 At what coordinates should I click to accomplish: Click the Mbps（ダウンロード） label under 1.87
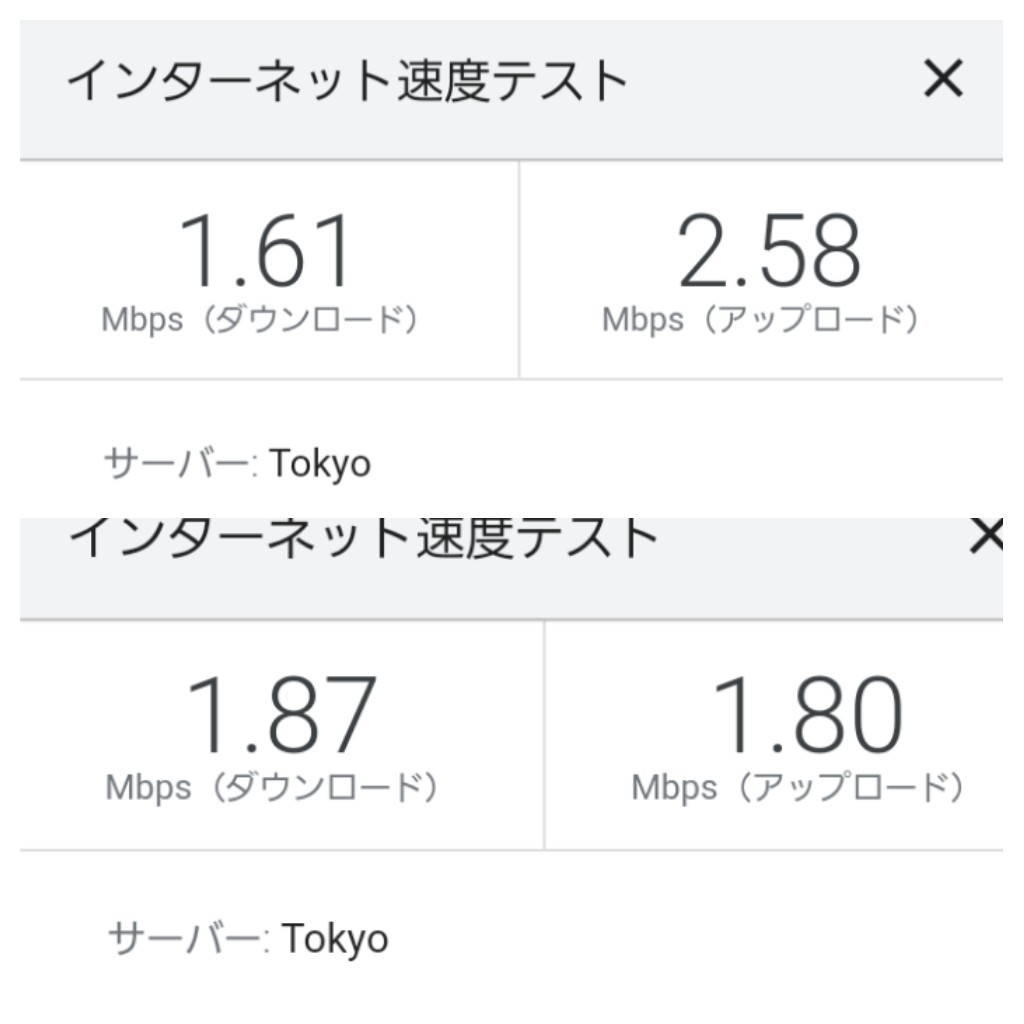(273, 788)
